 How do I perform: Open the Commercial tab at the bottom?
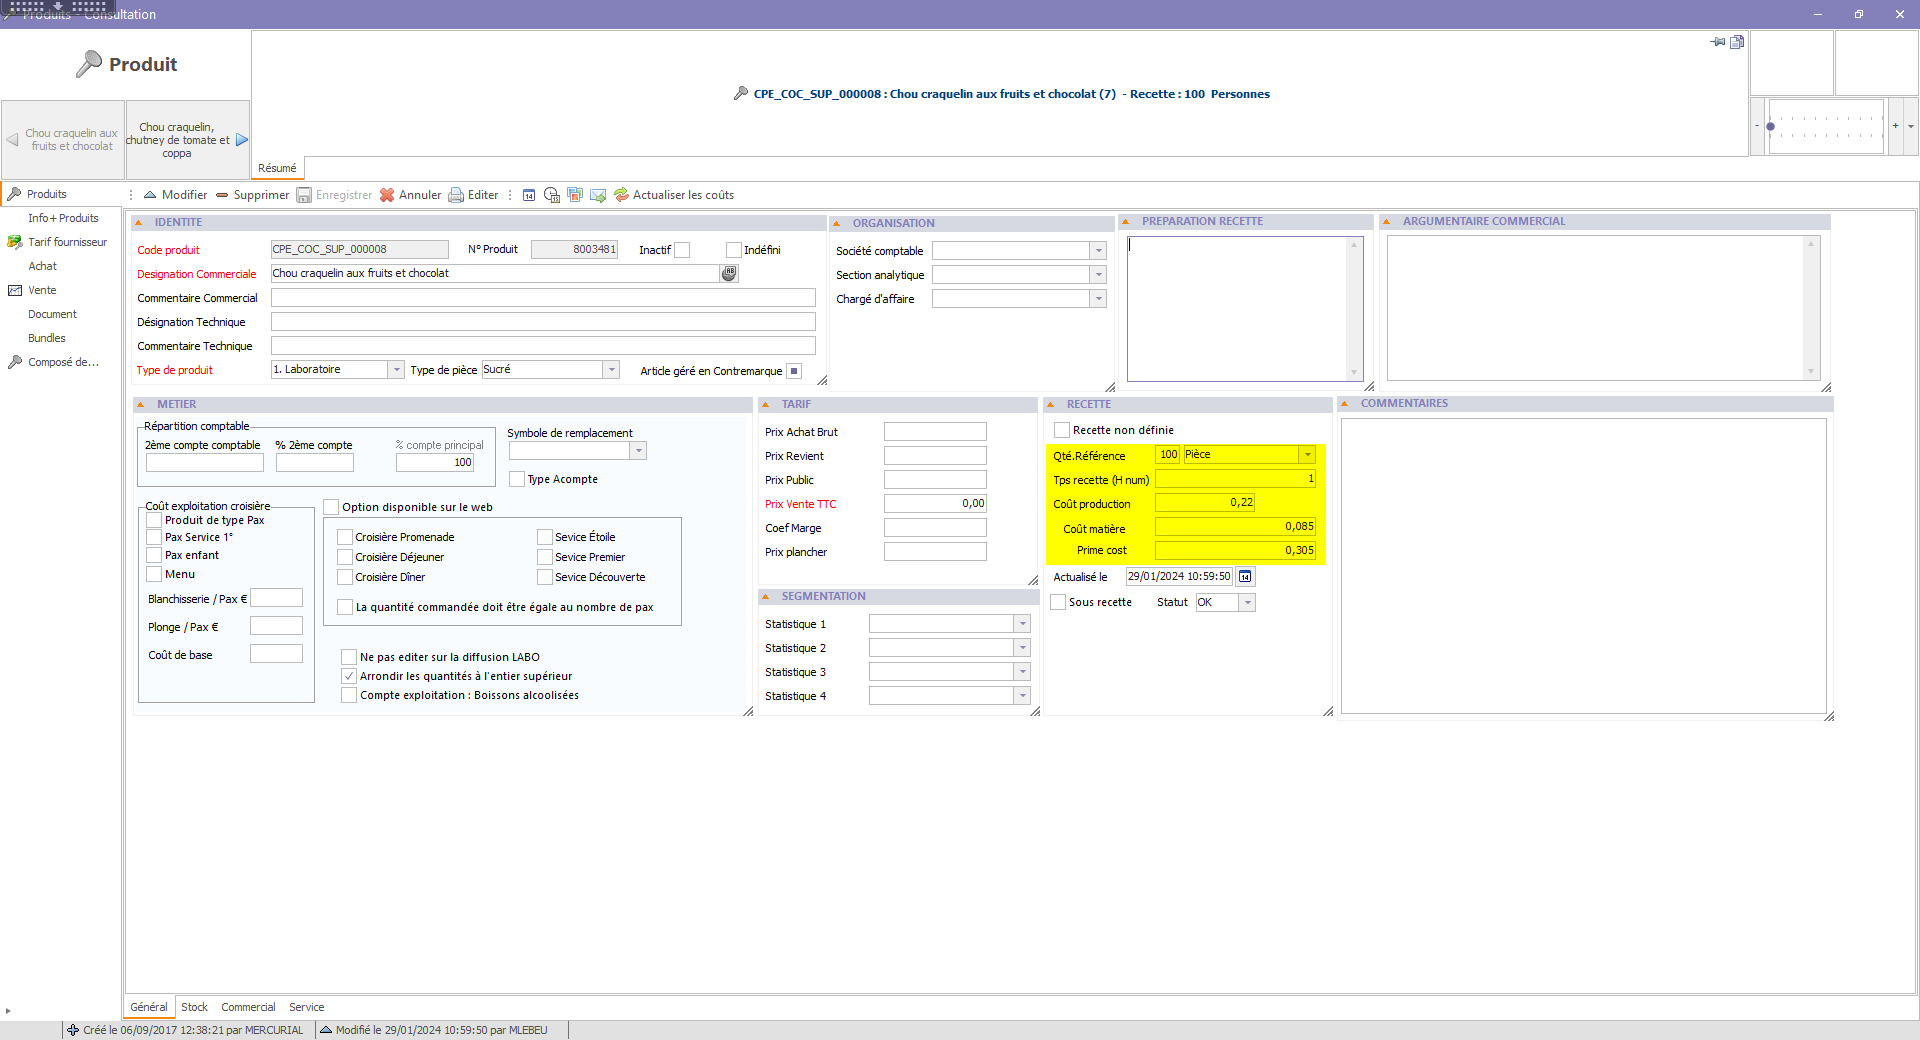(248, 1007)
